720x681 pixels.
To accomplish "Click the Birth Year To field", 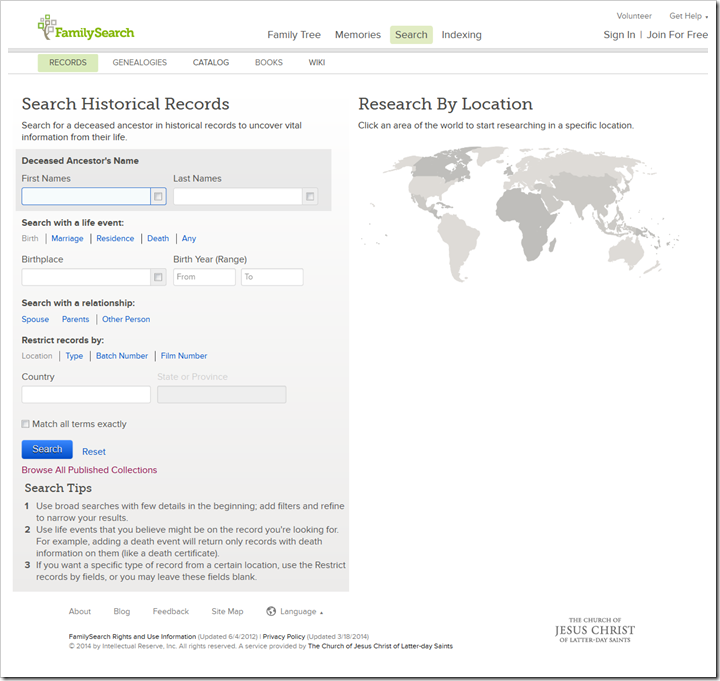I will pos(272,277).
